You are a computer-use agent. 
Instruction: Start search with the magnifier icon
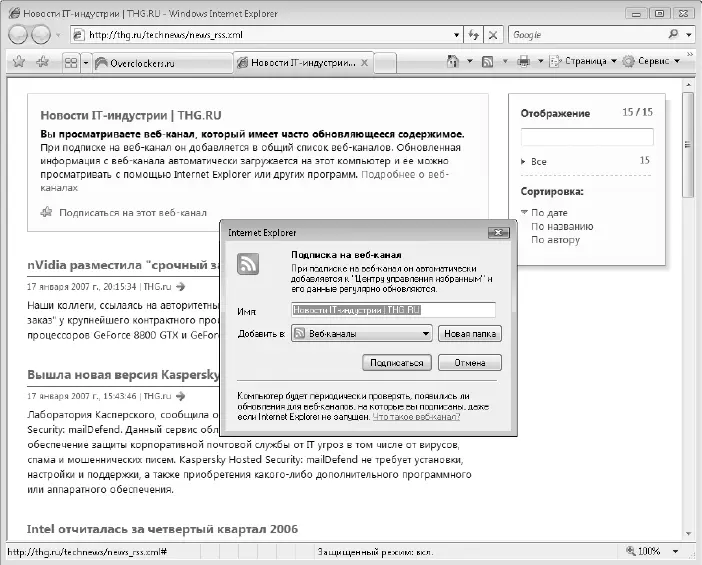coord(673,34)
